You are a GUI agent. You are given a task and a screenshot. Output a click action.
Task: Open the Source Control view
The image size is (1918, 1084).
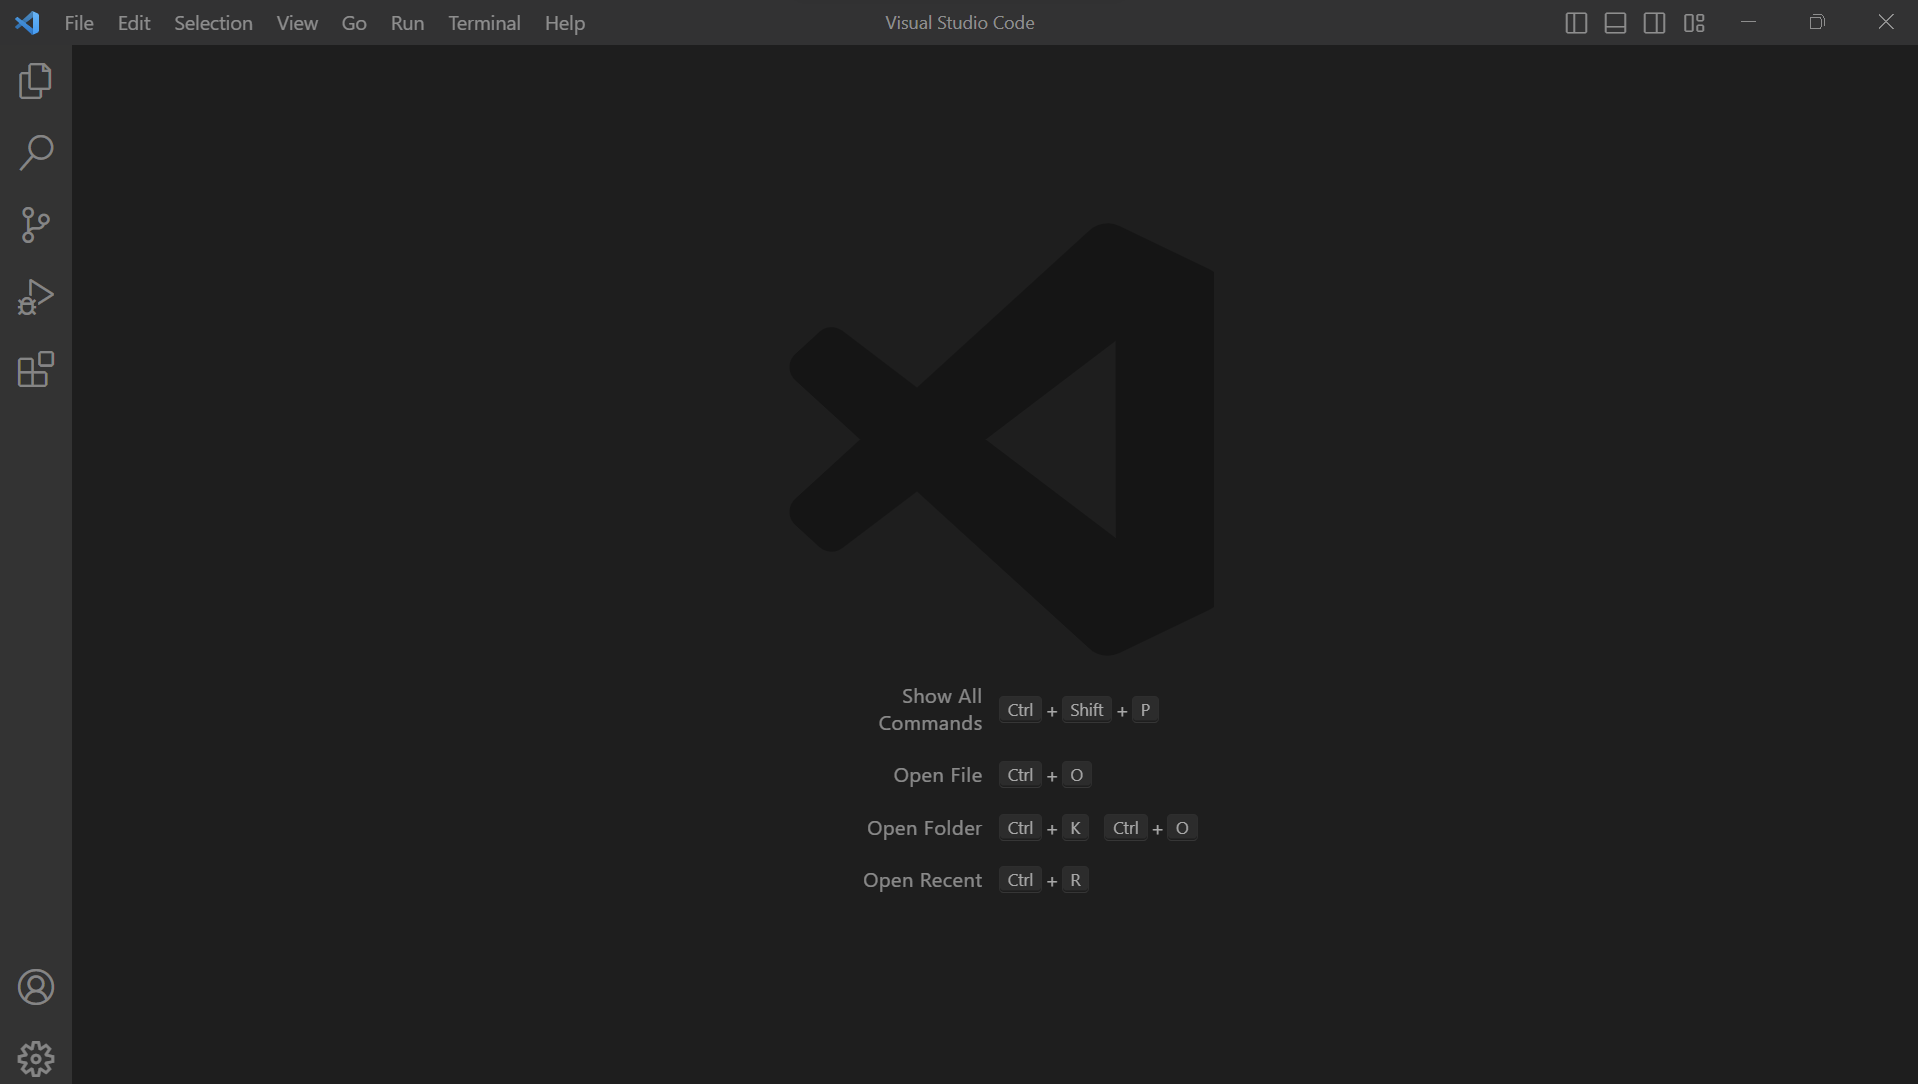(36, 225)
